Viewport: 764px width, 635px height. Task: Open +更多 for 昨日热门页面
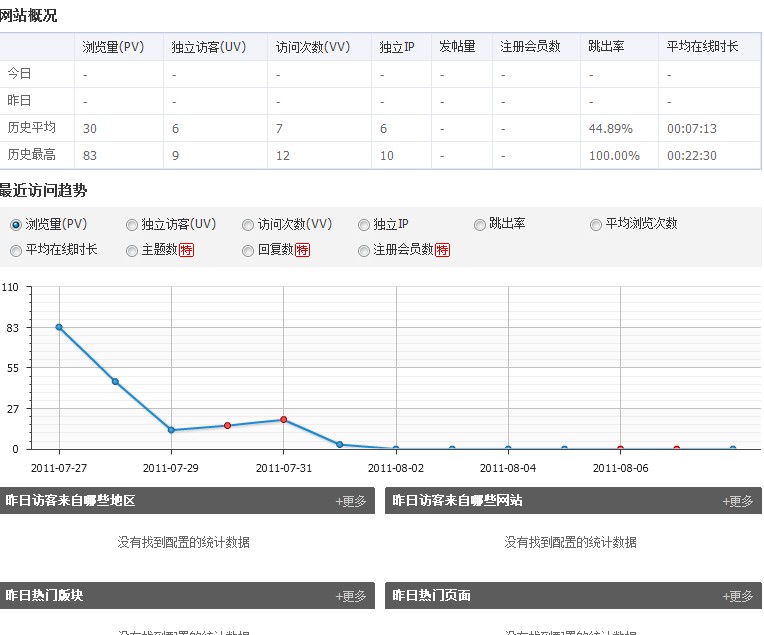tap(738, 596)
